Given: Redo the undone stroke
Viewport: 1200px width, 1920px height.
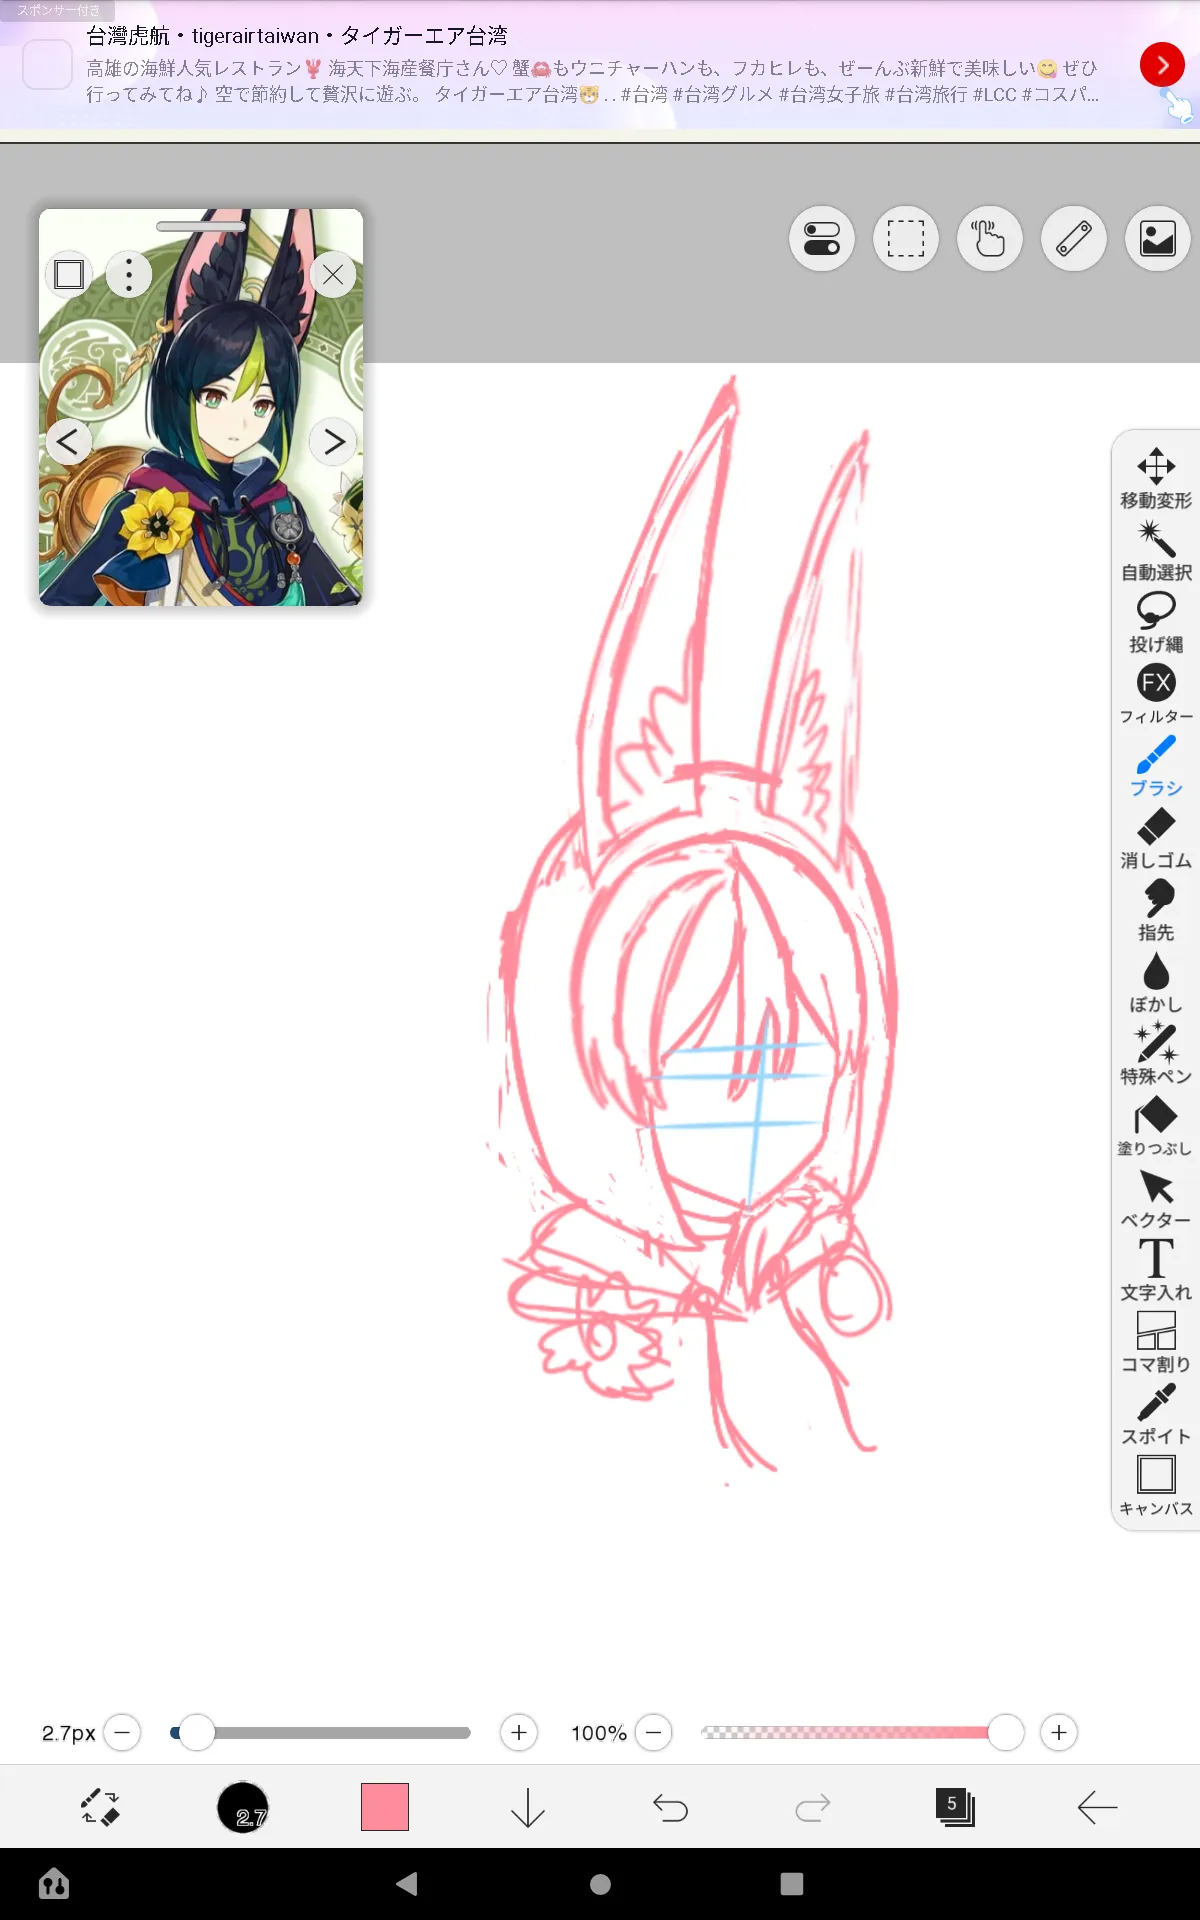Looking at the screenshot, I should pyautogui.click(x=813, y=1807).
